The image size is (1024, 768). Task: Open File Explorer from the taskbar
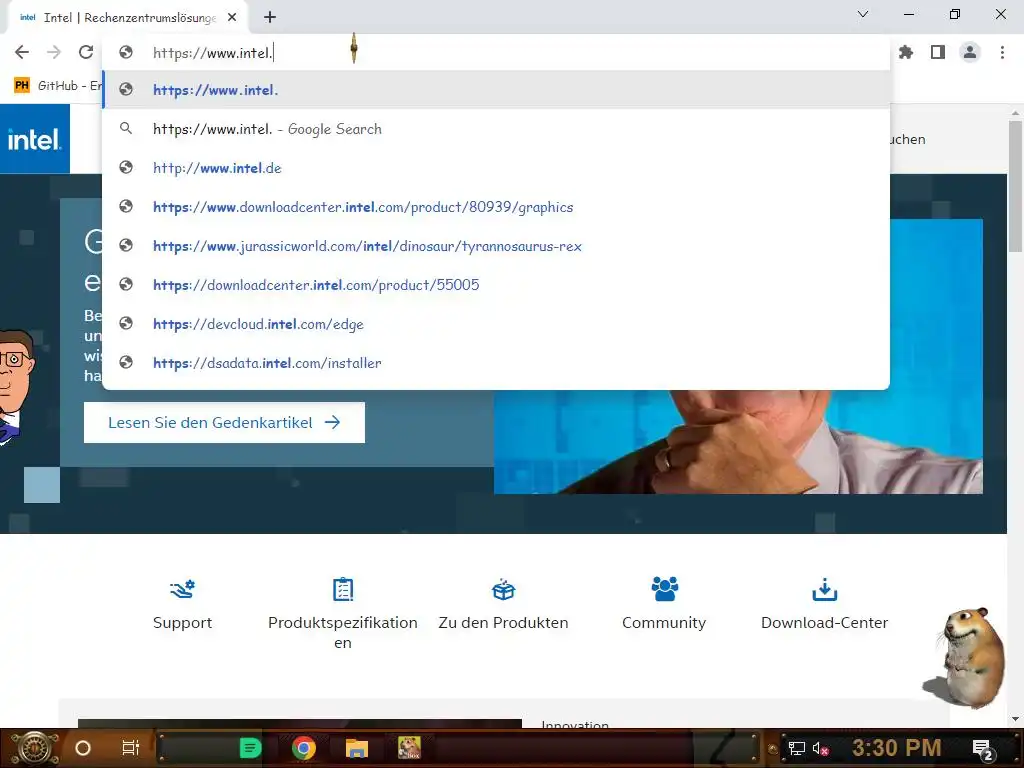[357, 748]
